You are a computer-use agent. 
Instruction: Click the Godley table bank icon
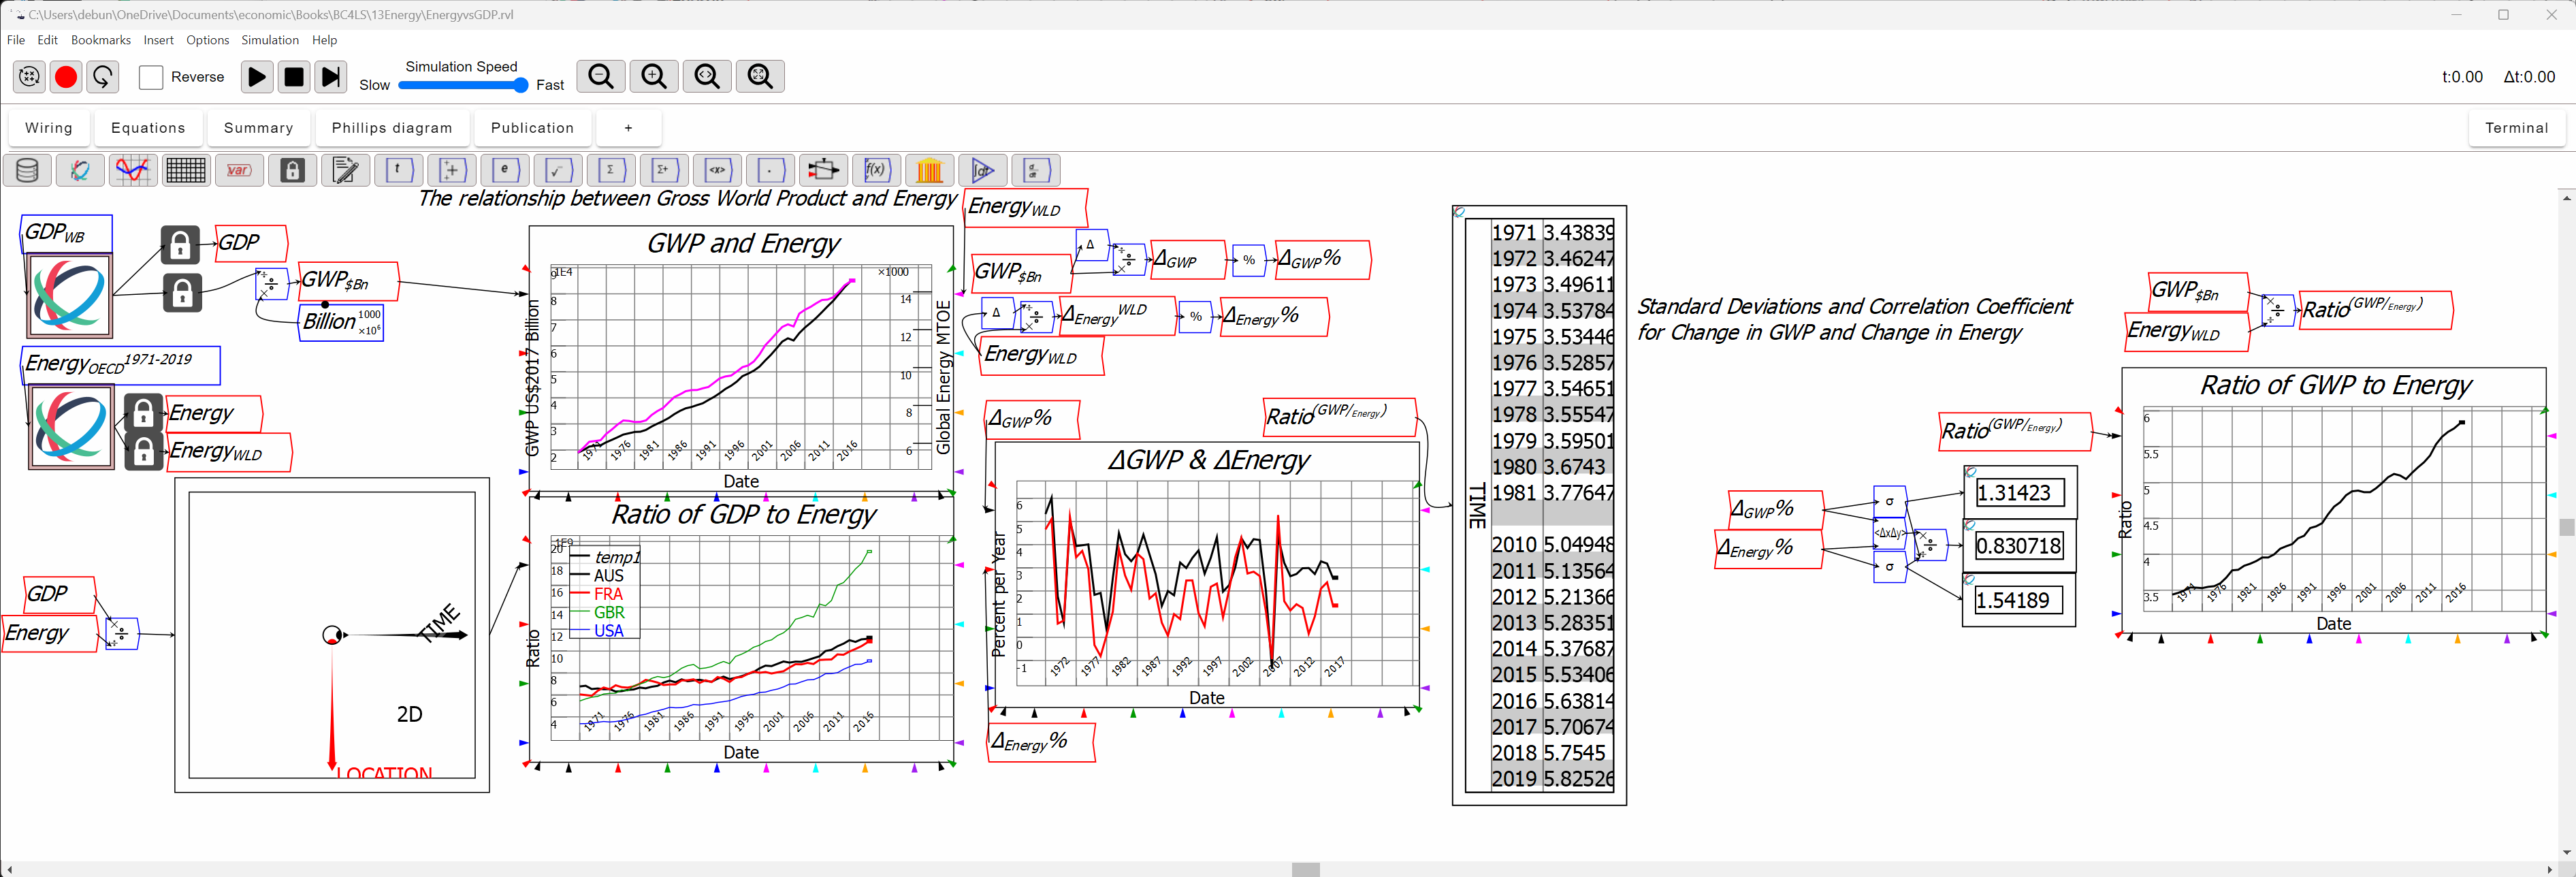(929, 170)
